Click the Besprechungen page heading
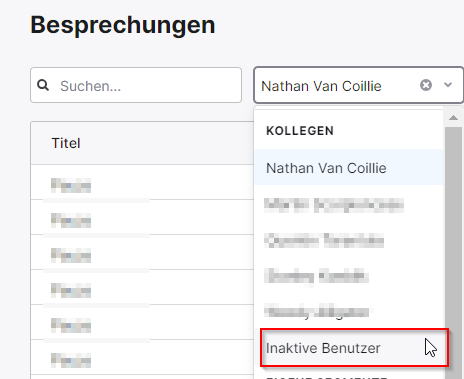Image resolution: width=464 pixels, height=379 pixels. coord(123,25)
